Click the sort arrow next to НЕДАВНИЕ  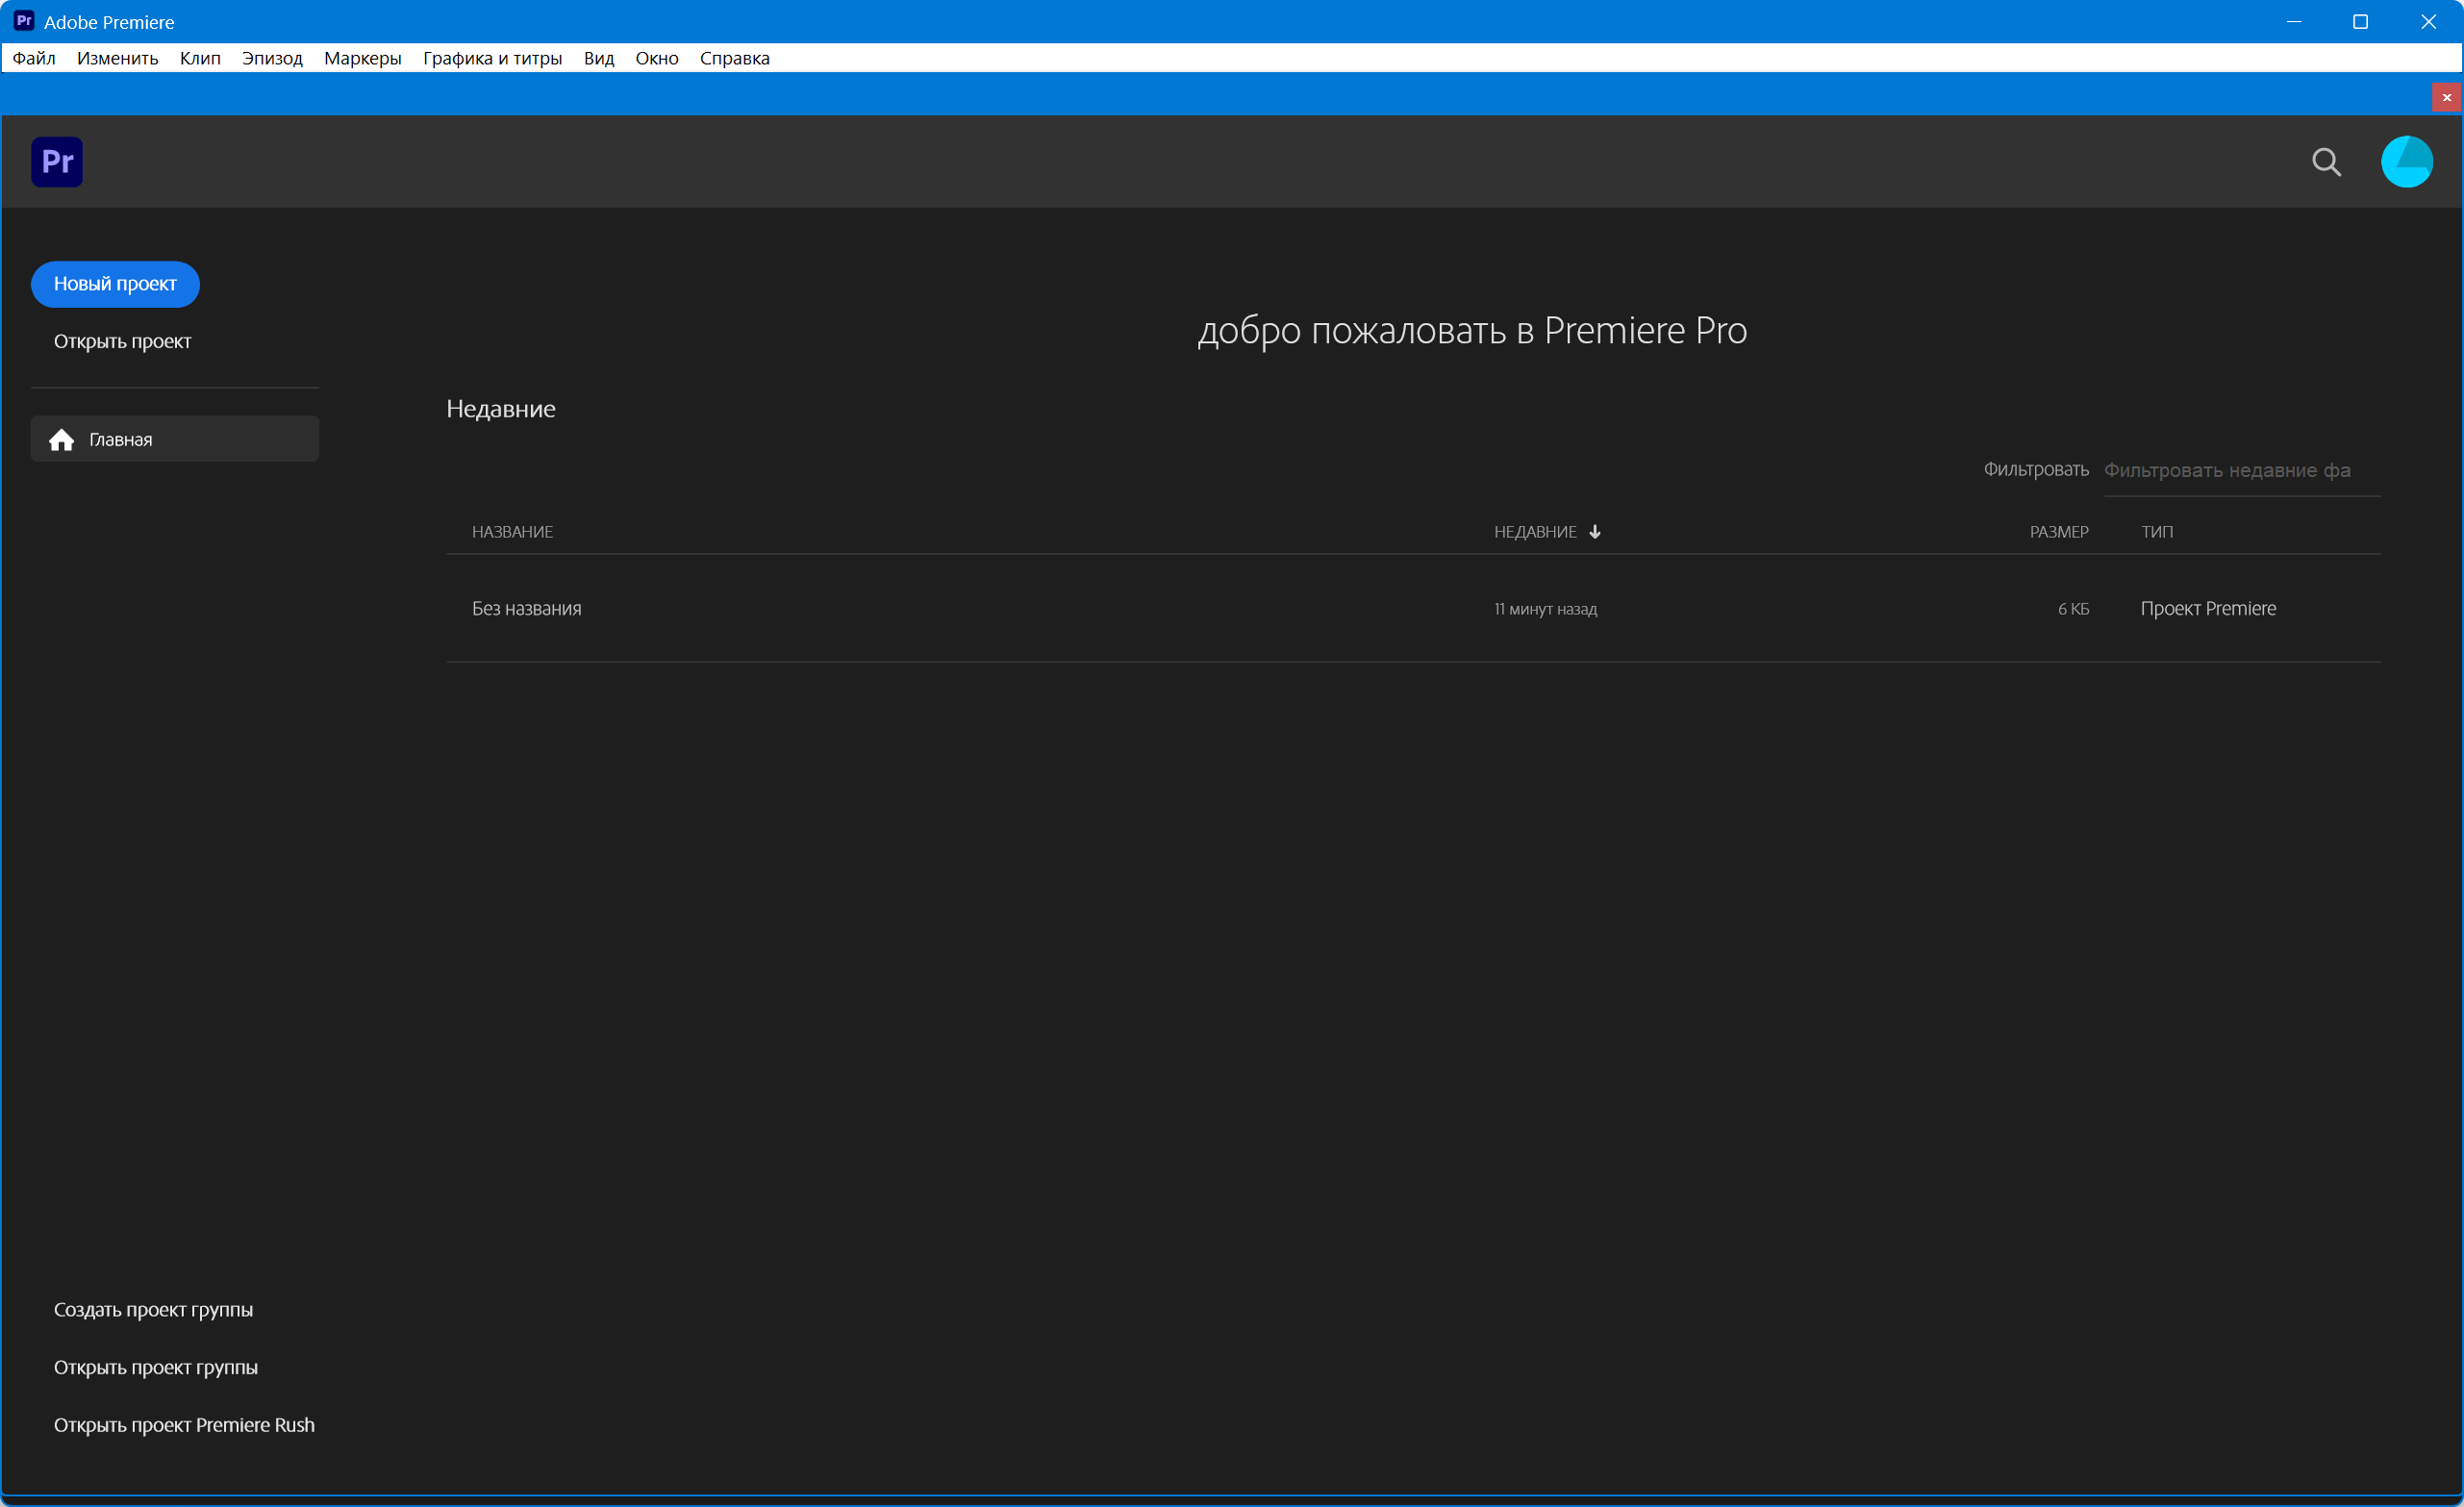pyautogui.click(x=1595, y=532)
